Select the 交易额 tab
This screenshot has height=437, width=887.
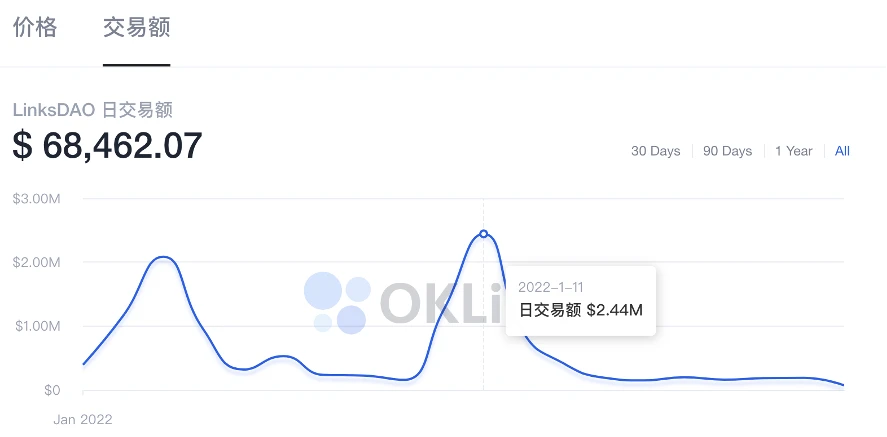[136, 27]
